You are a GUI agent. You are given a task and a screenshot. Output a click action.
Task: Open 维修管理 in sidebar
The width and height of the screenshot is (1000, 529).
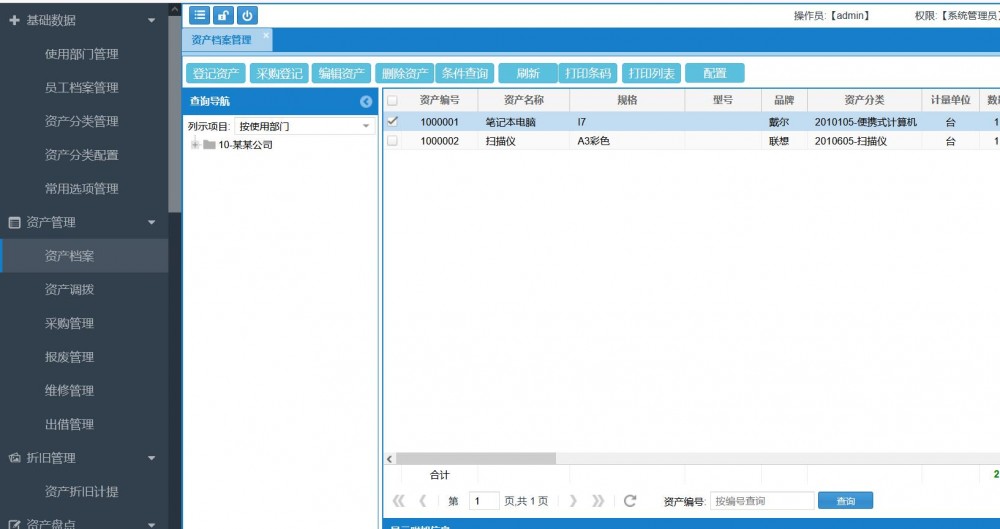[70, 391]
